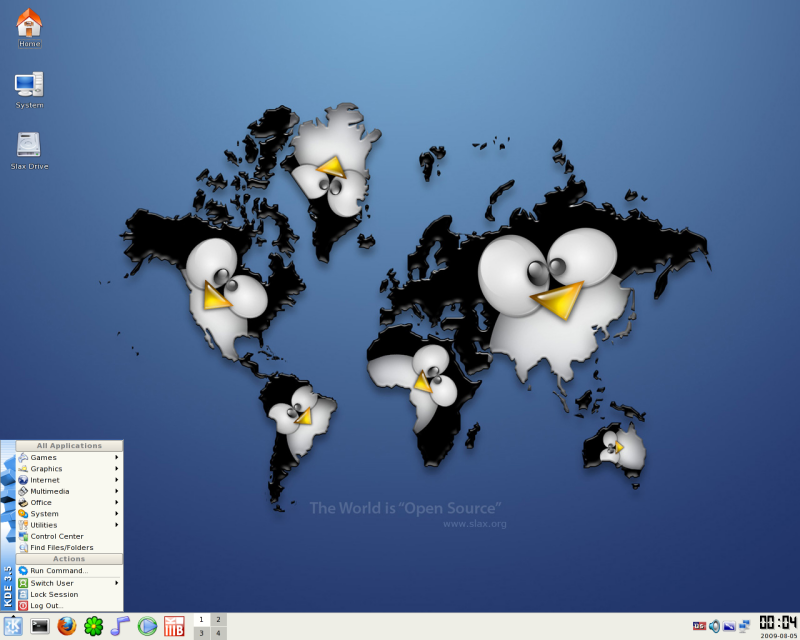This screenshot has height=640, width=800.
Task: Open the network computers tray icon
Action: (744, 626)
